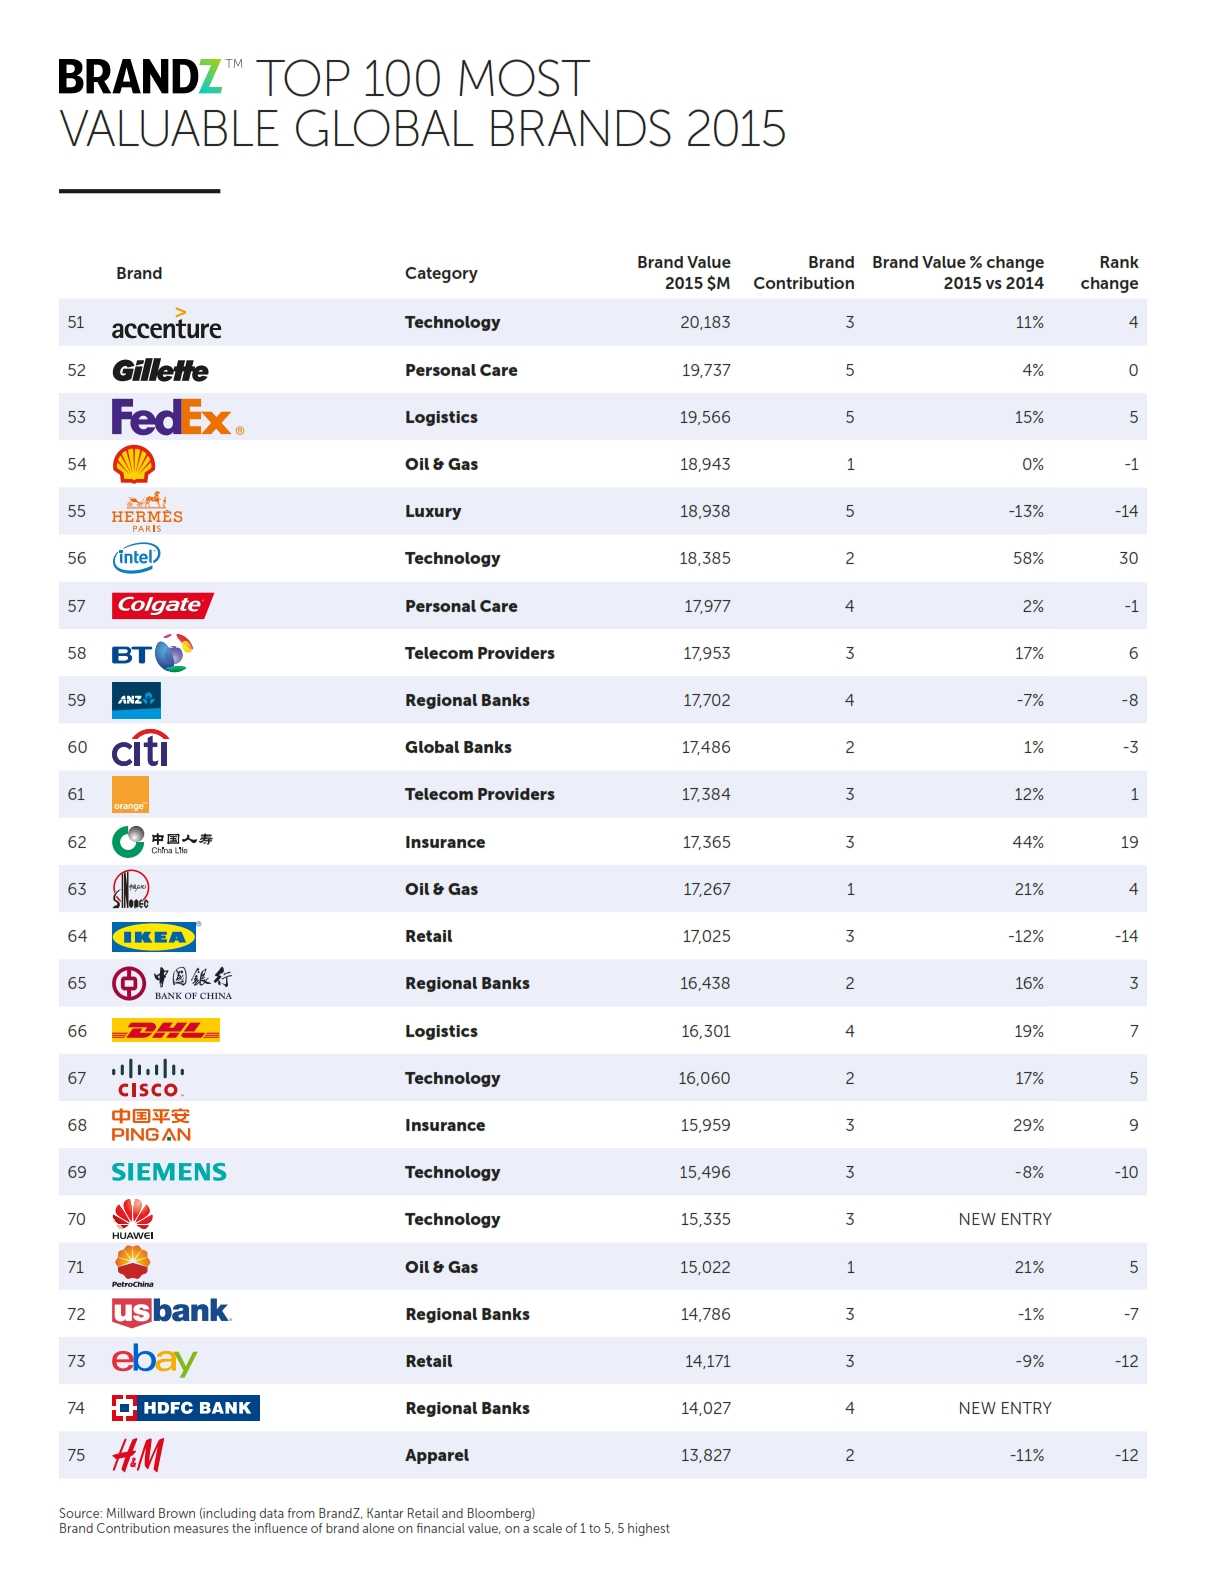Click the Colgate logo
Image resolution: width=1210 pixels, height=1593 pixels.
click(162, 606)
